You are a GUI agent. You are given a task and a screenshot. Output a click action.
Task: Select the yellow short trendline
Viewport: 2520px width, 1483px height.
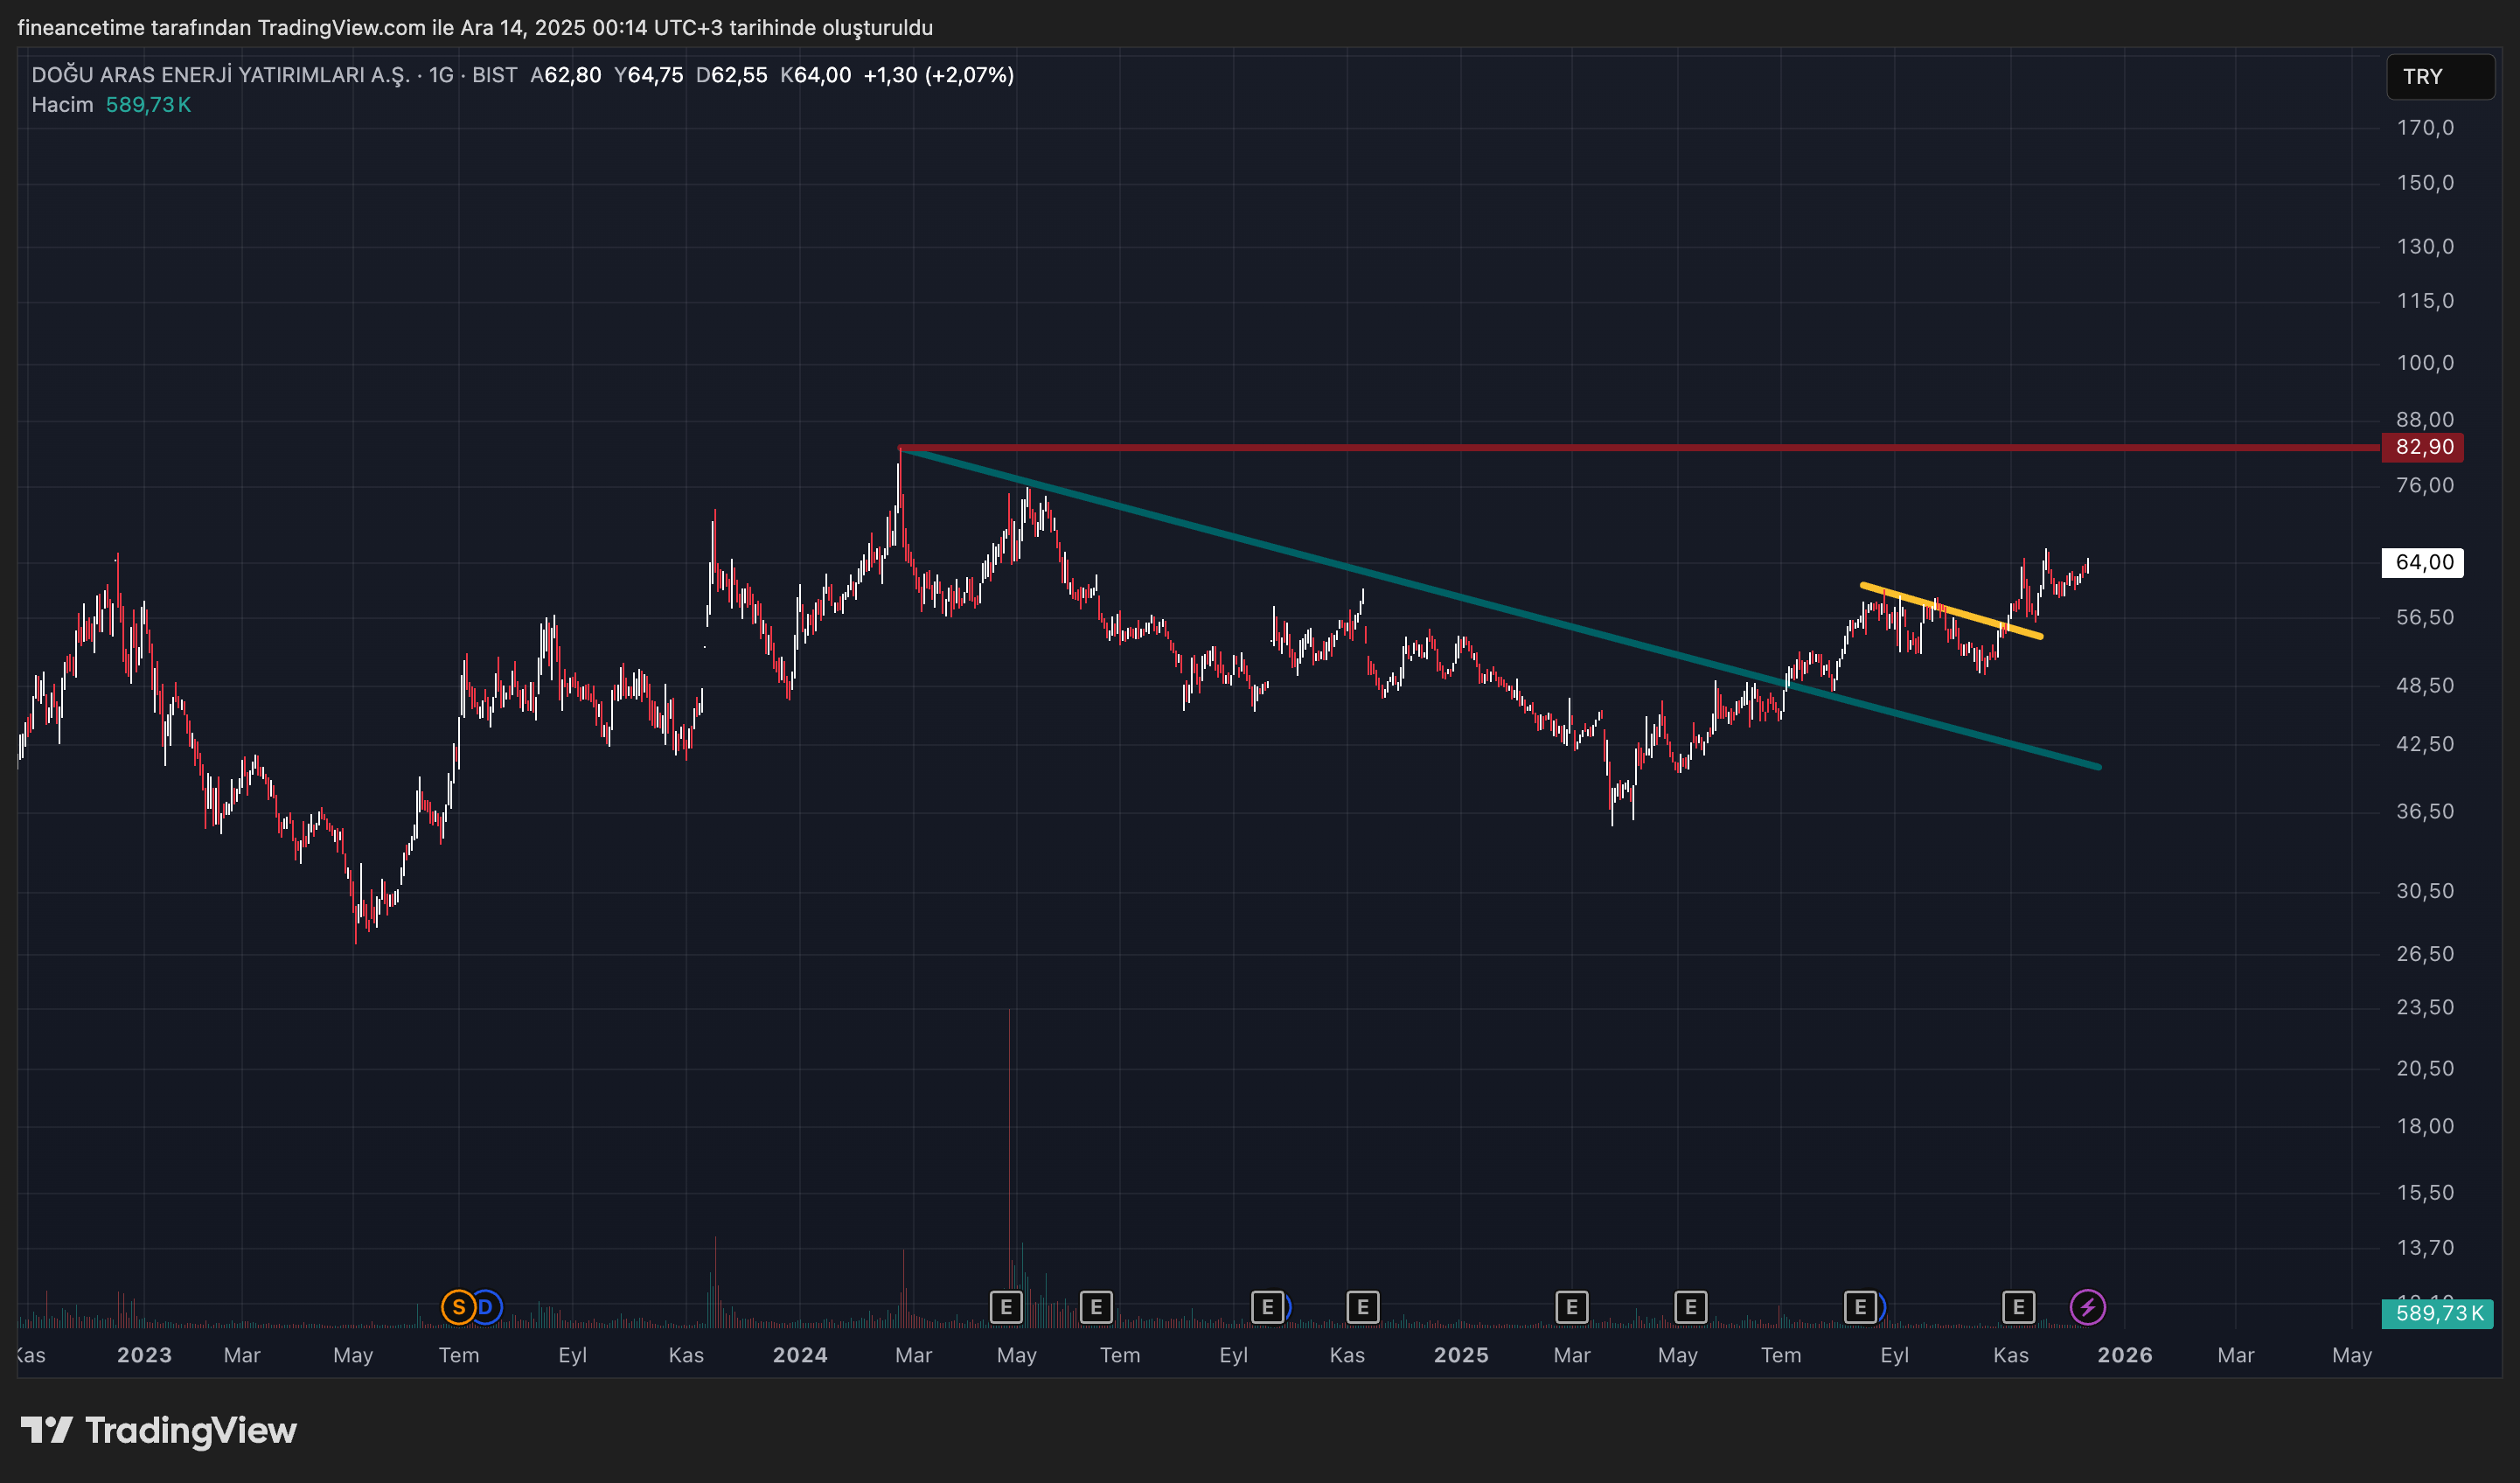pos(1950,610)
